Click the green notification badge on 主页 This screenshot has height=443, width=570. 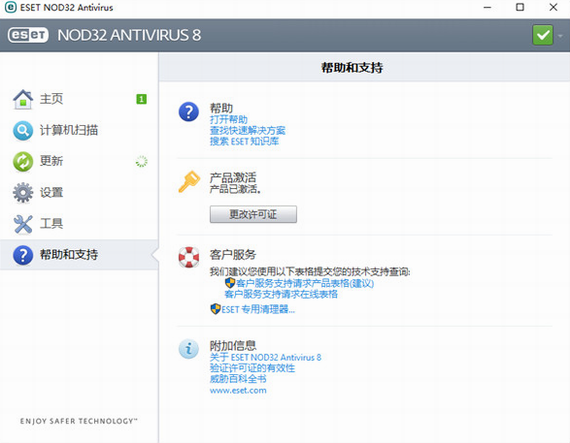[141, 99]
